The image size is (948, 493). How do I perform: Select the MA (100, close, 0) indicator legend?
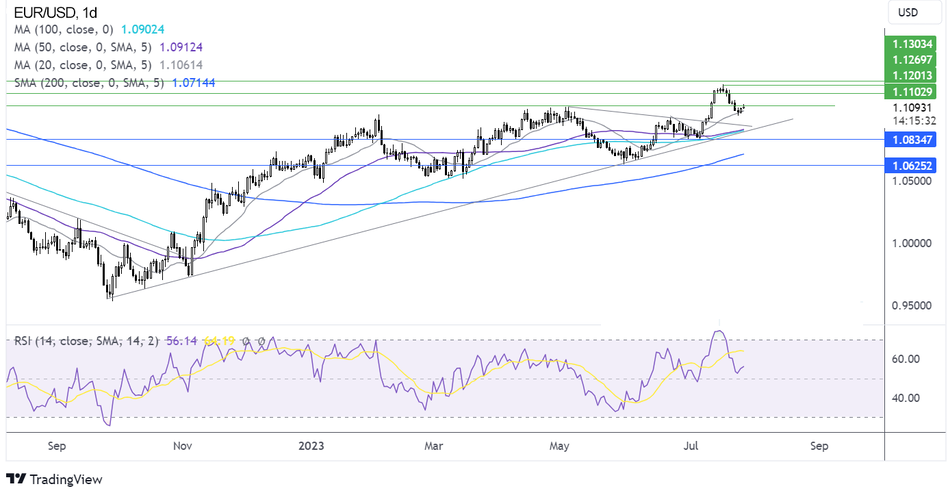63,30
